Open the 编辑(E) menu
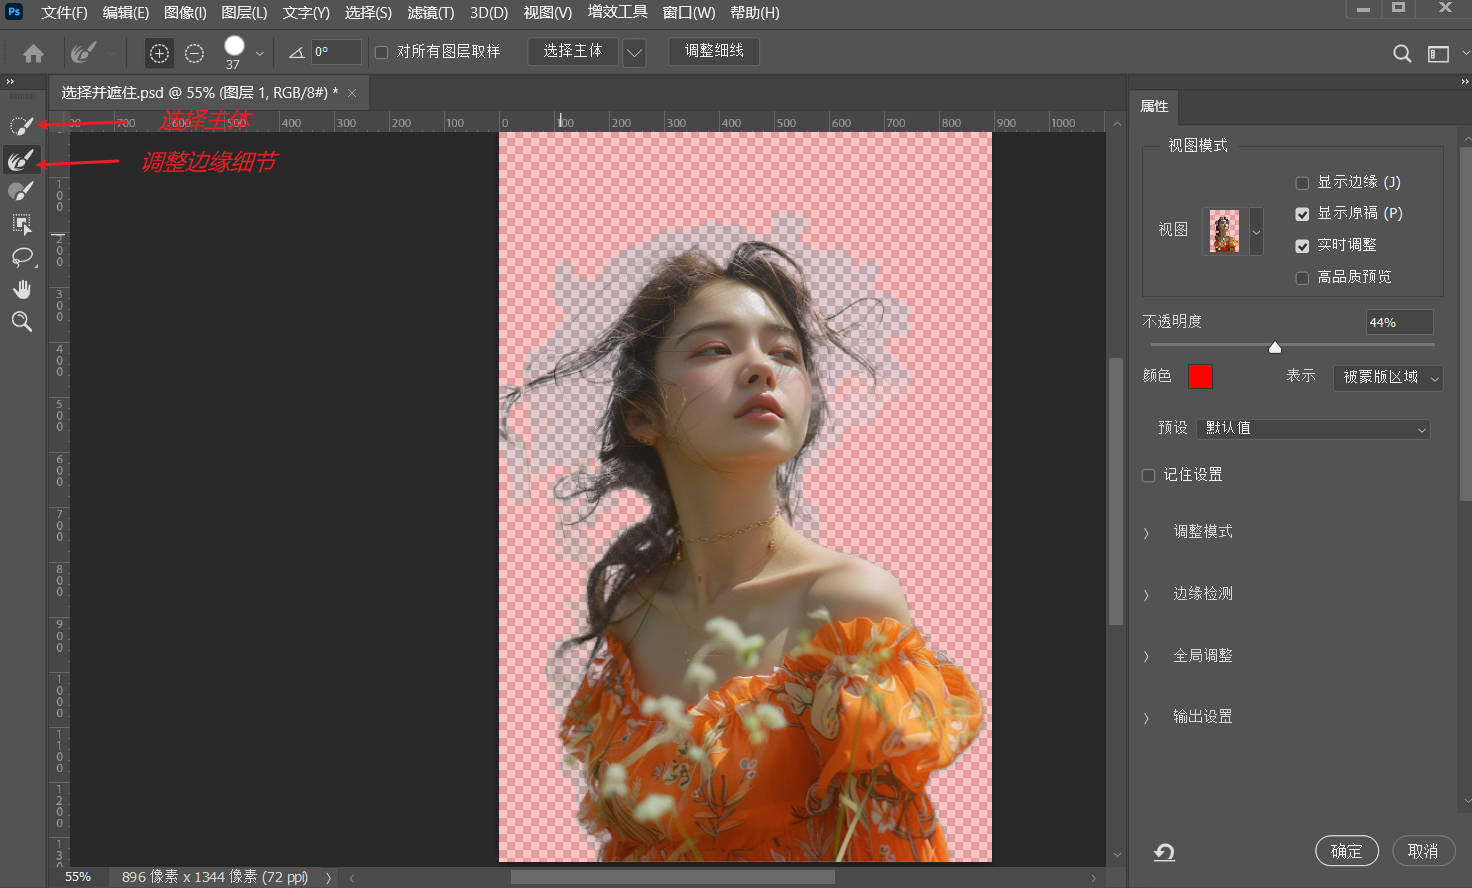Image resolution: width=1472 pixels, height=888 pixels. coord(125,13)
